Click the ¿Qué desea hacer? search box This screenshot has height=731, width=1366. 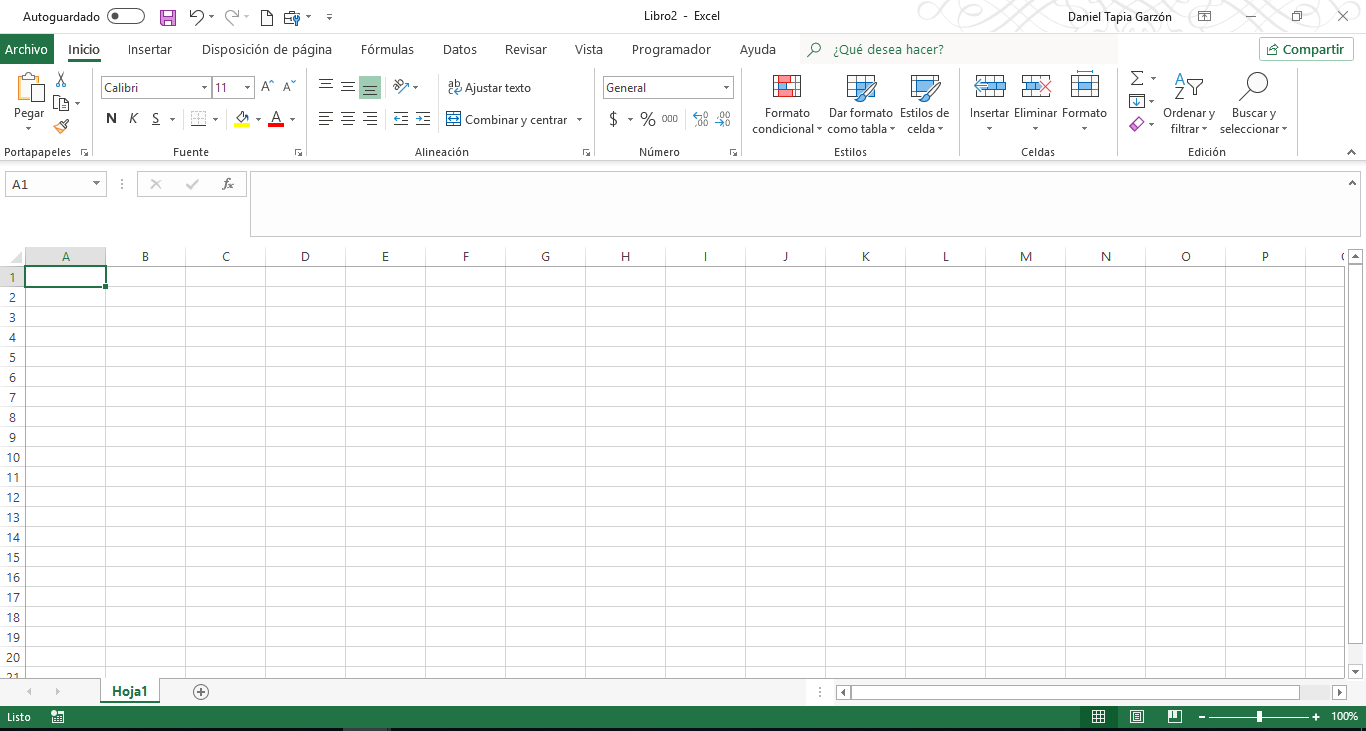point(960,49)
